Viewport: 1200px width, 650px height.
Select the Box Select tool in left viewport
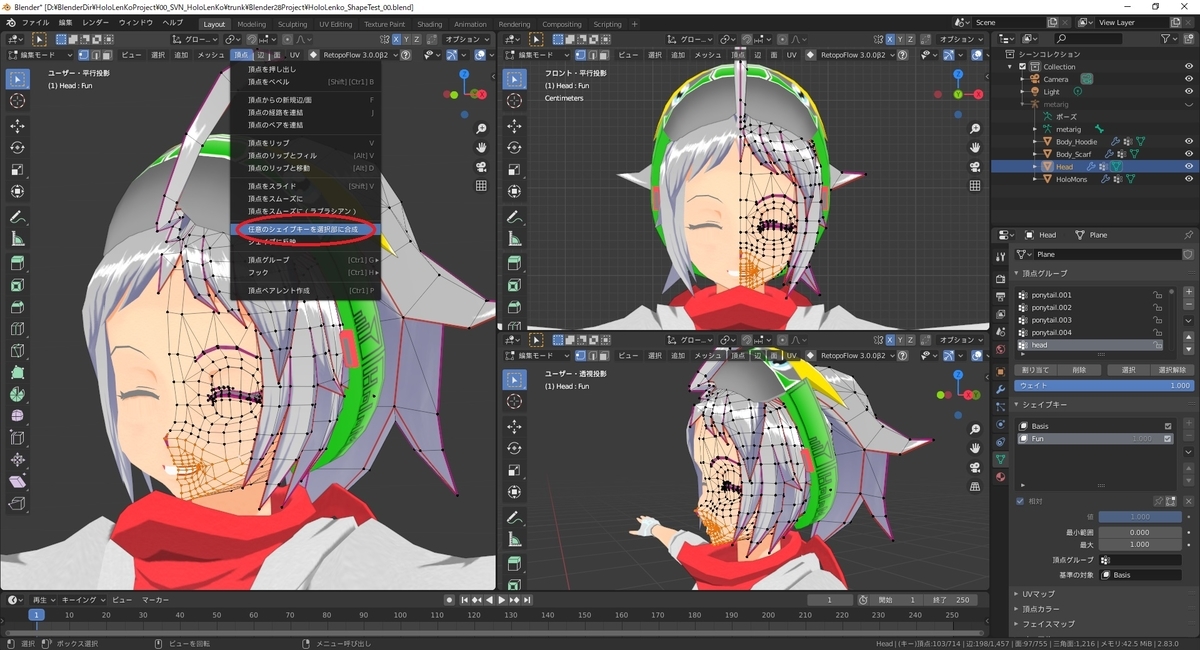coord(18,78)
